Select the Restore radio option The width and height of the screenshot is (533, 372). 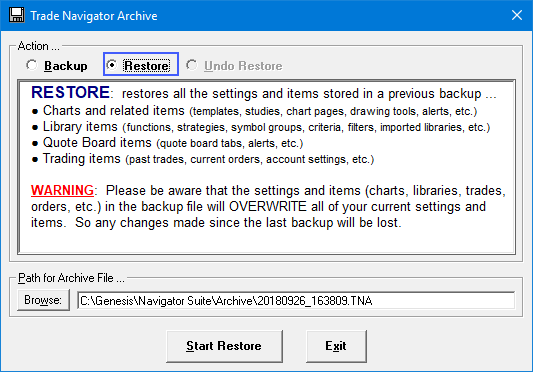pos(141,65)
